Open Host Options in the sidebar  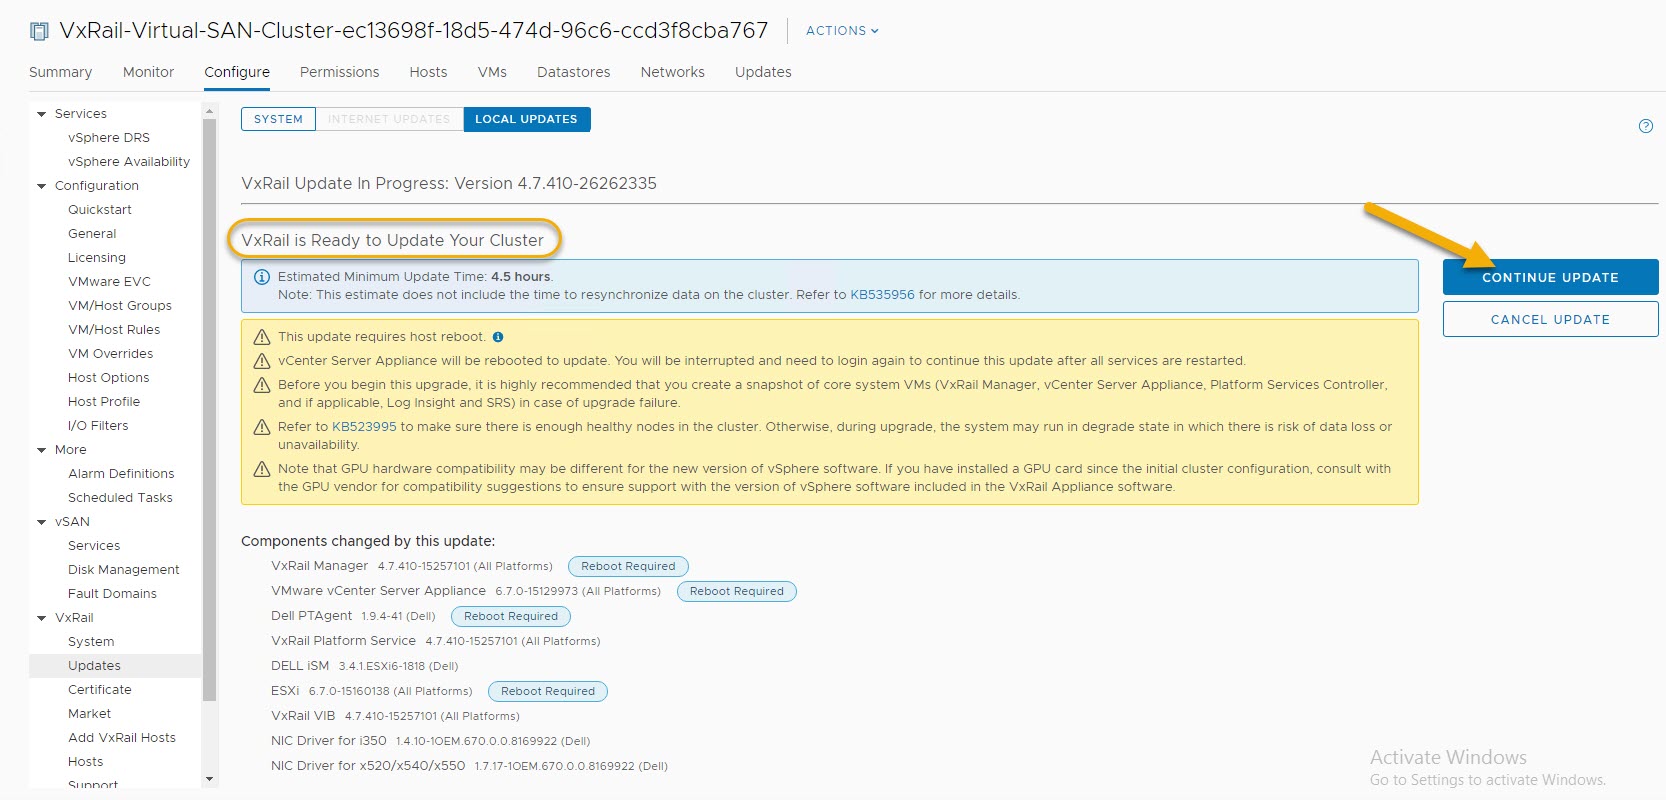coord(109,378)
